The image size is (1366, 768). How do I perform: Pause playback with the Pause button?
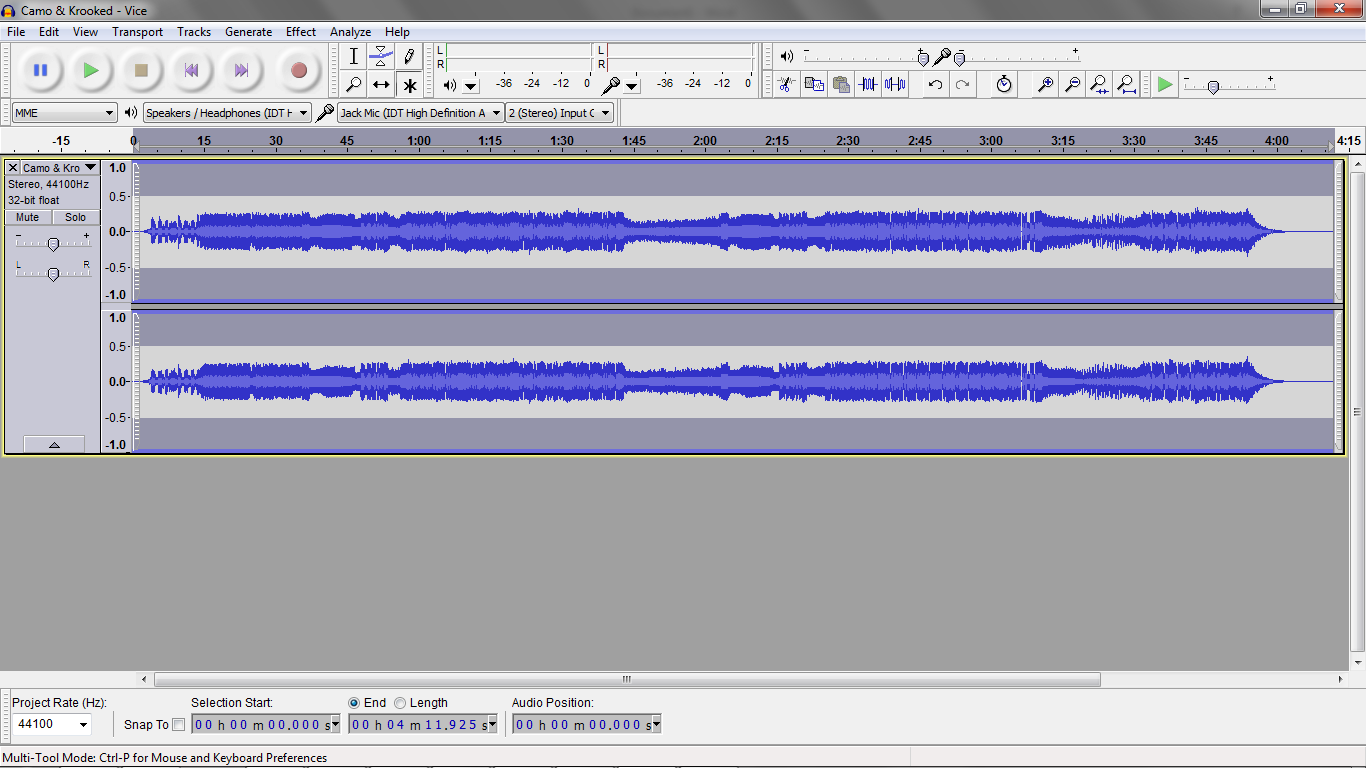40,70
